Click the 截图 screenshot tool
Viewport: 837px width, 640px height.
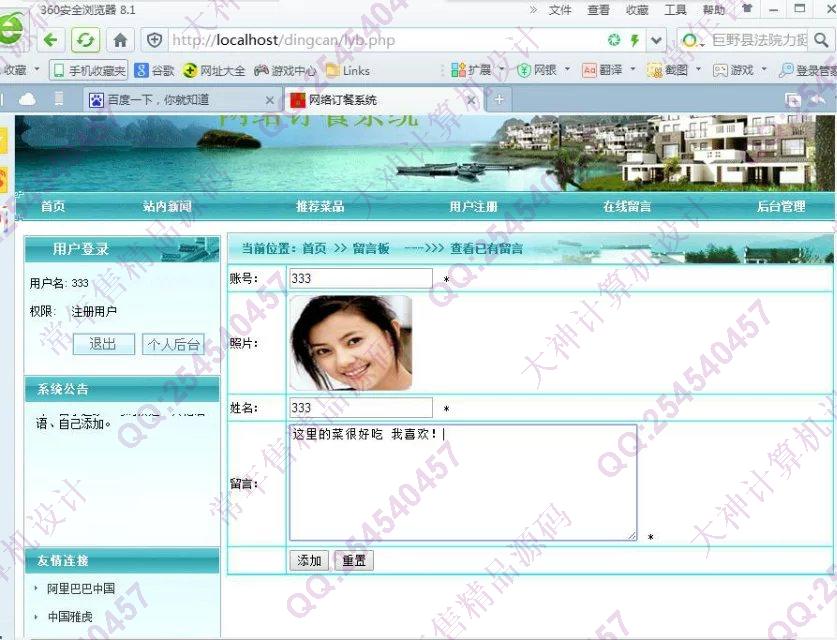pyautogui.click(x=667, y=70)
